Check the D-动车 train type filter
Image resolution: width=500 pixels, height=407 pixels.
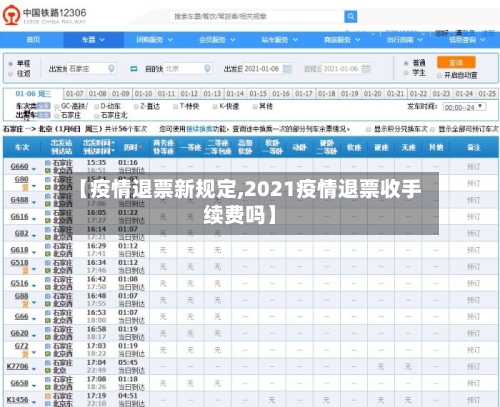click(x=97, y=107)
